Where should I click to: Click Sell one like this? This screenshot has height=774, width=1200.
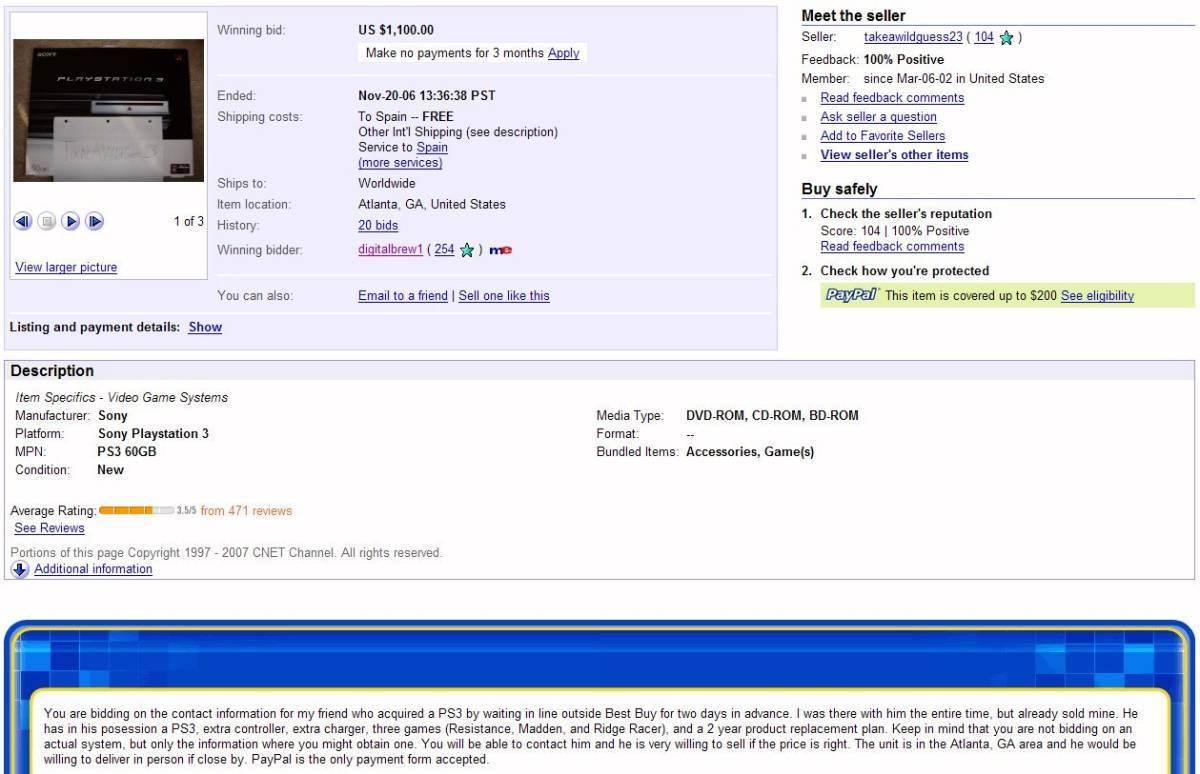pyautogui.click(x=504, y=296)
